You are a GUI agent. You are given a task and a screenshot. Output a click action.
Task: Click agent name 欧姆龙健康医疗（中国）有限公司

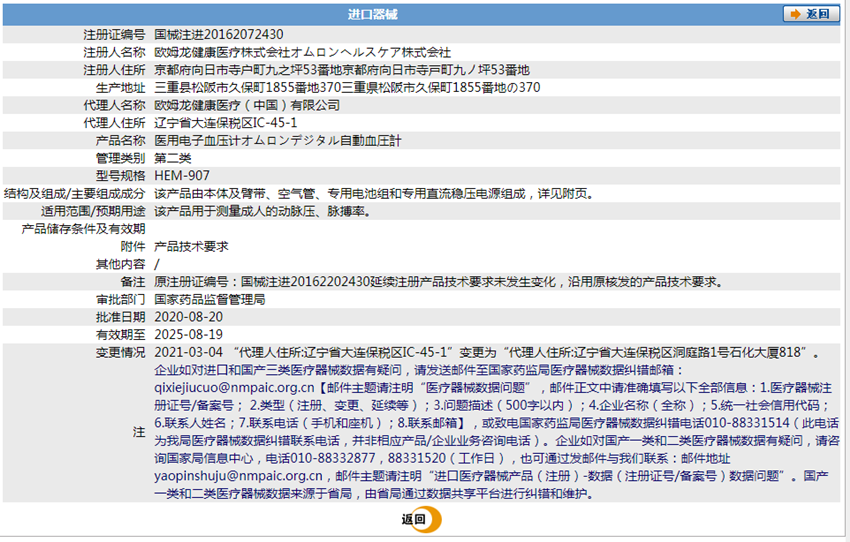(247, 105)
